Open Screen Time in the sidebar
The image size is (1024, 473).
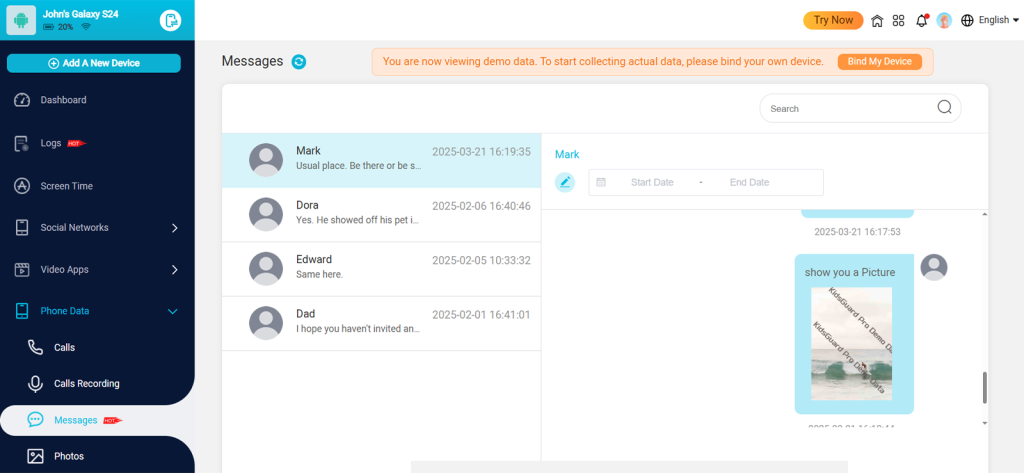point(66,186)
